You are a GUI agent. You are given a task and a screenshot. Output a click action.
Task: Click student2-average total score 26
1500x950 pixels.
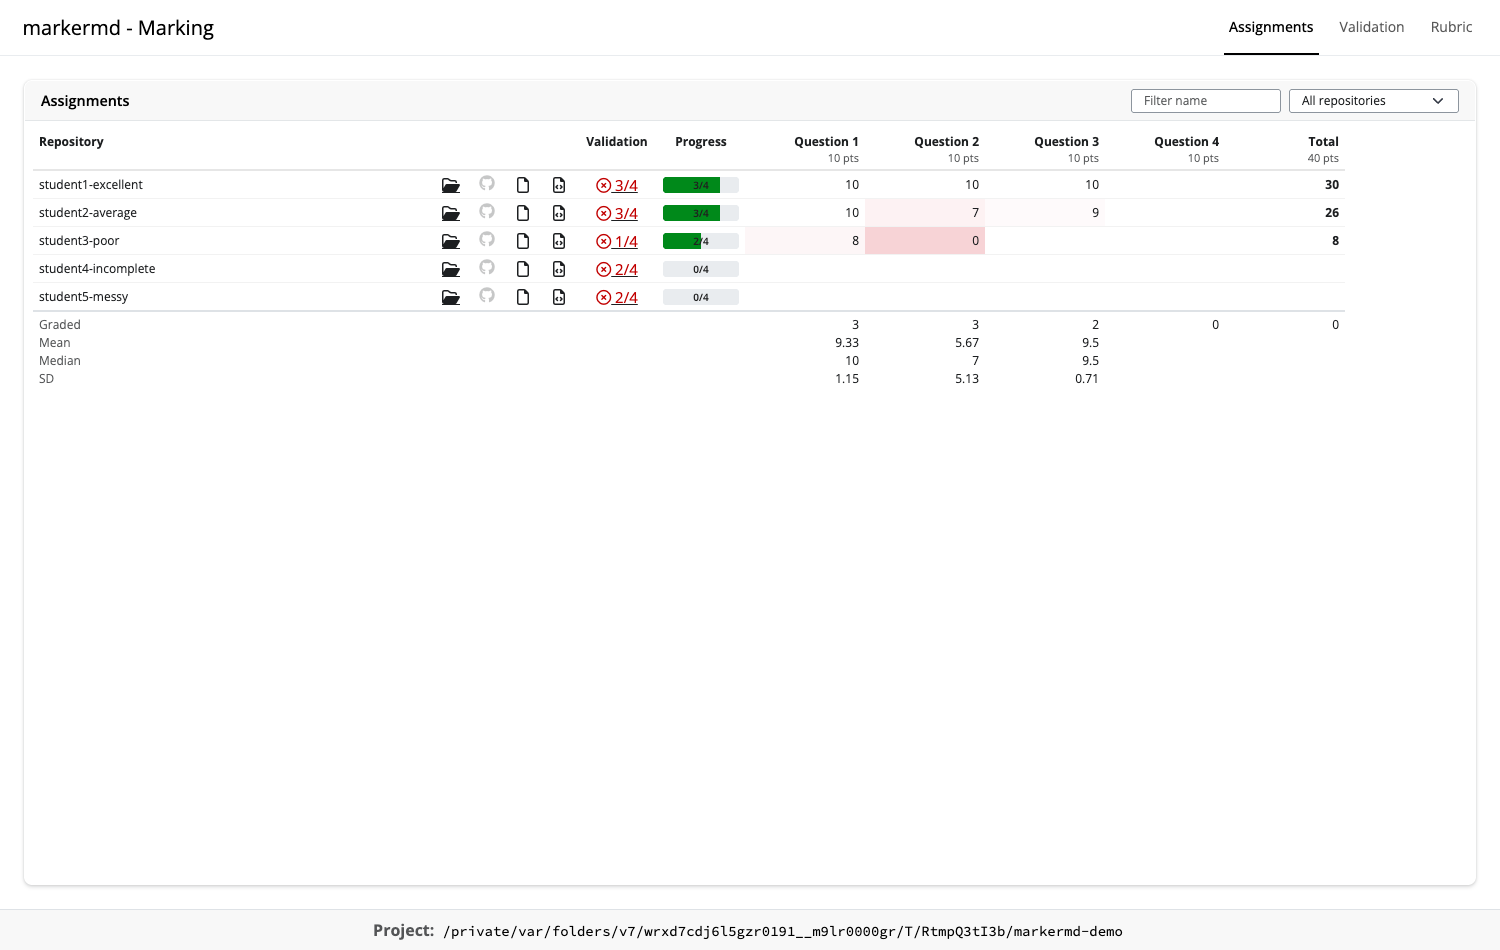[x=1332, y=213]
